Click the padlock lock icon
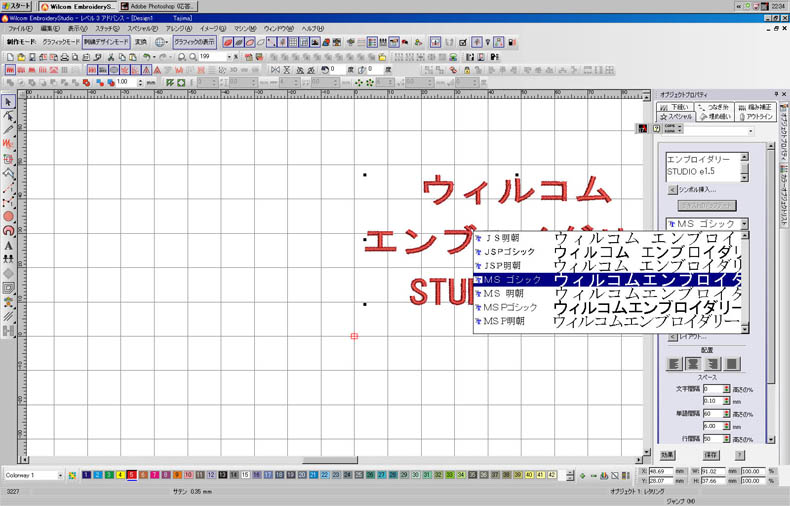 467,70
